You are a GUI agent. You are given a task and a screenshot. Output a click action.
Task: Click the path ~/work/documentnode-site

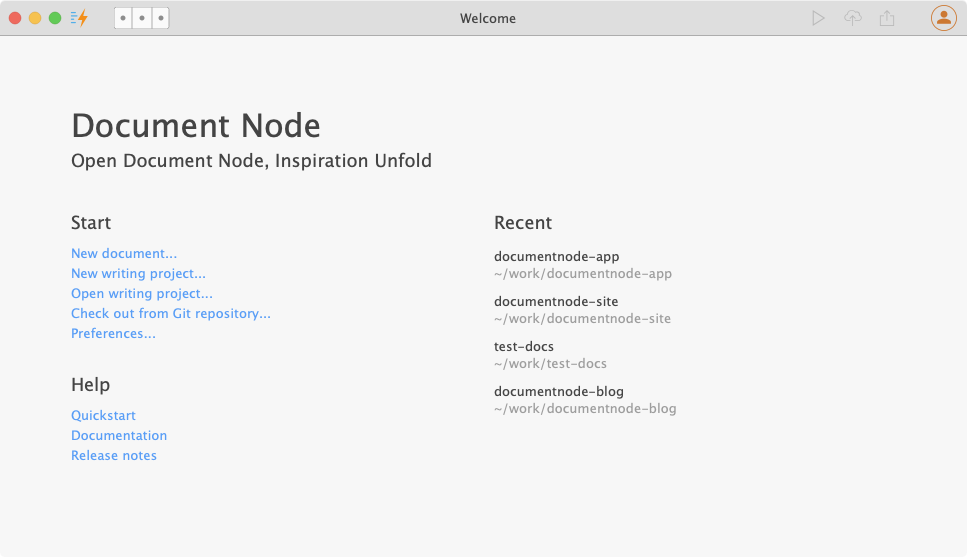point(582,319)
